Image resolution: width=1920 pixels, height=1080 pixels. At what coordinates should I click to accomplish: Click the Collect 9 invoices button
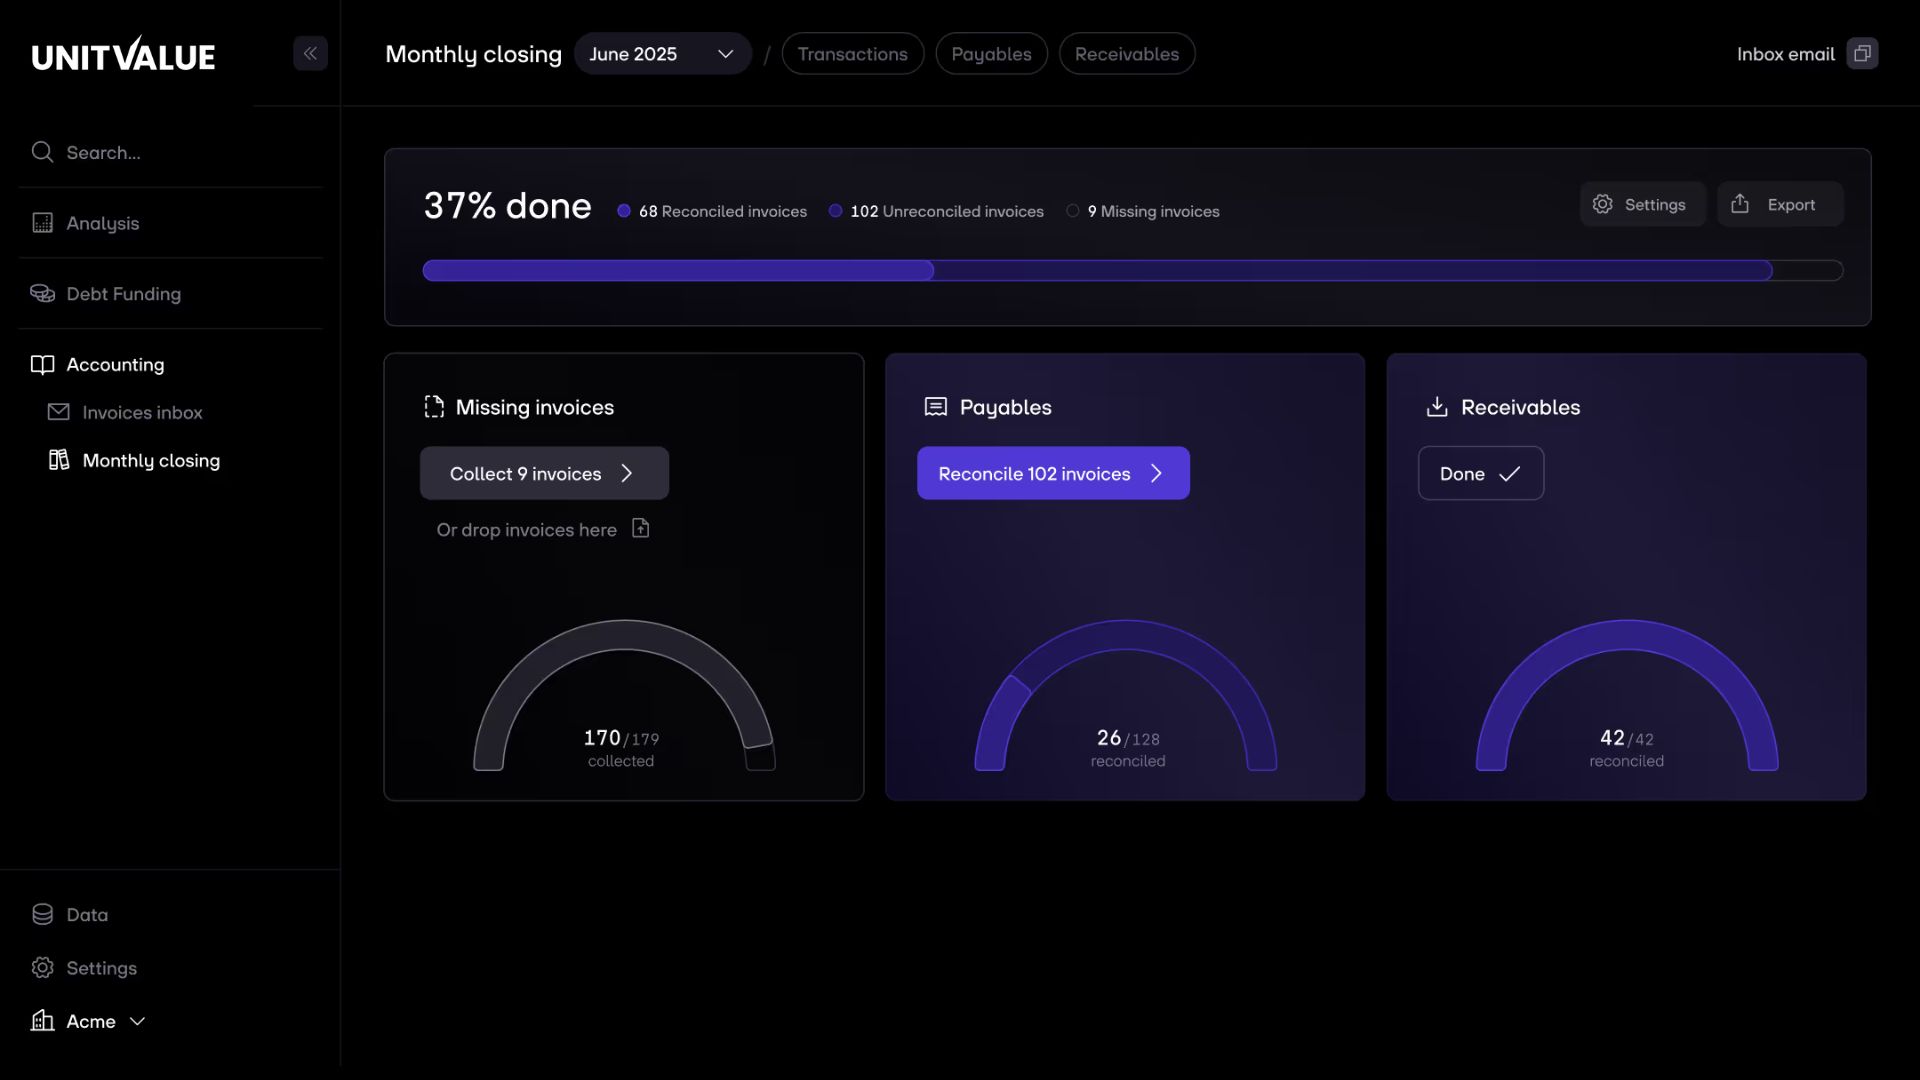click(x=543, y=473)
